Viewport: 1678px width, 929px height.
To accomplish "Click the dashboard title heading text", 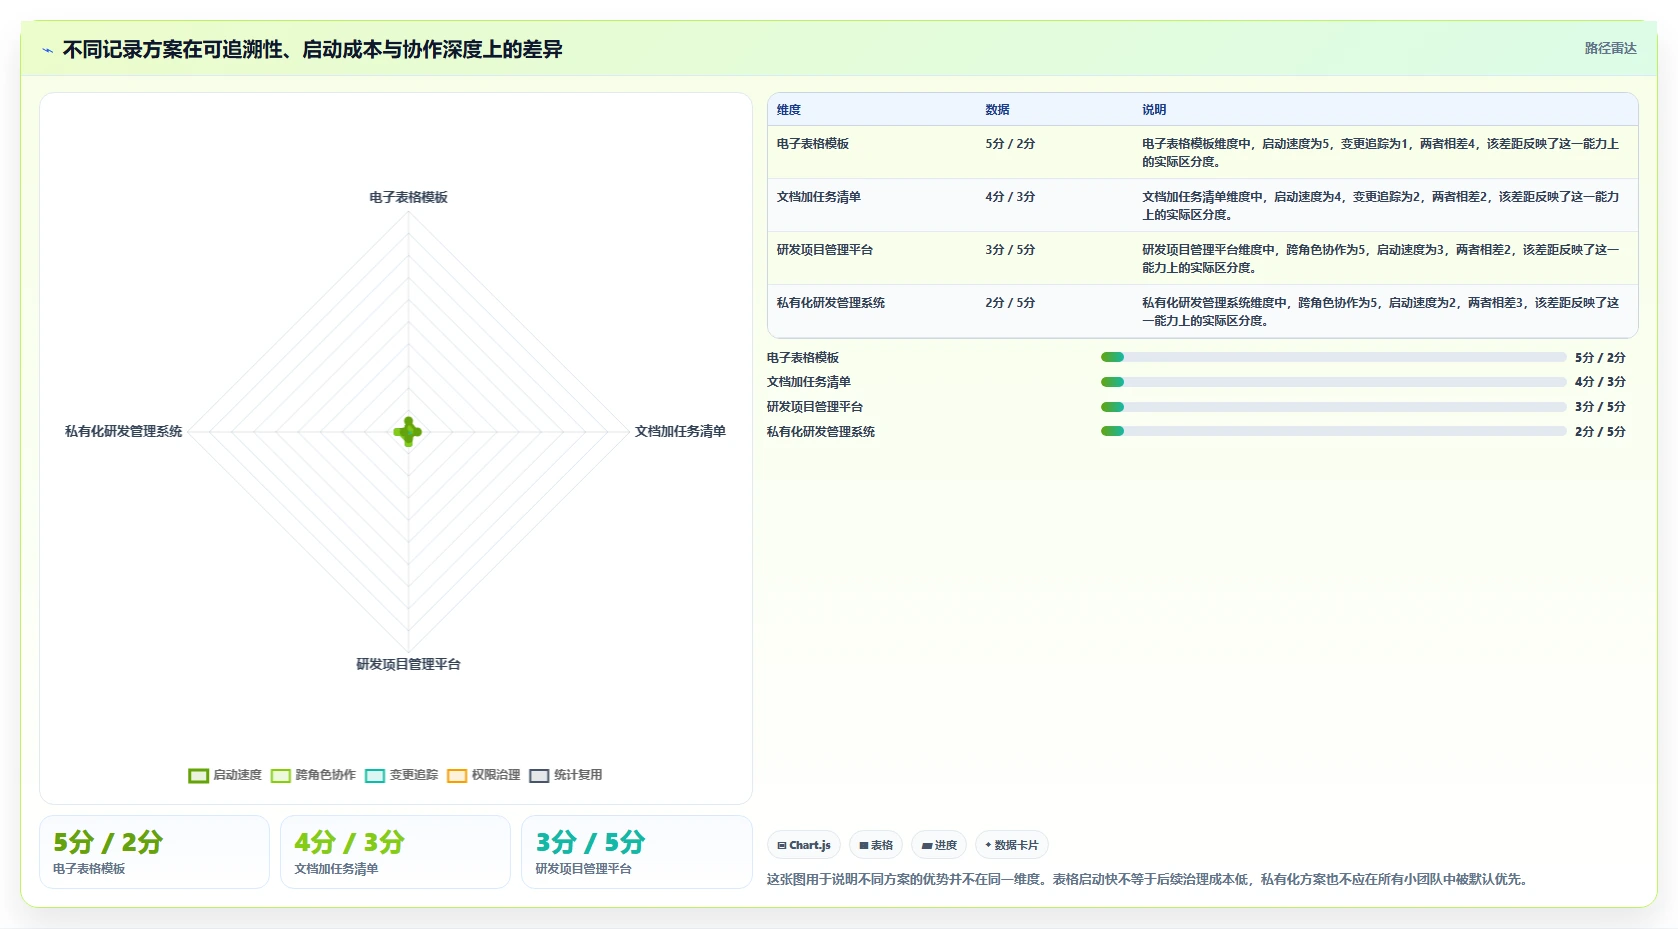I will 312,50.
